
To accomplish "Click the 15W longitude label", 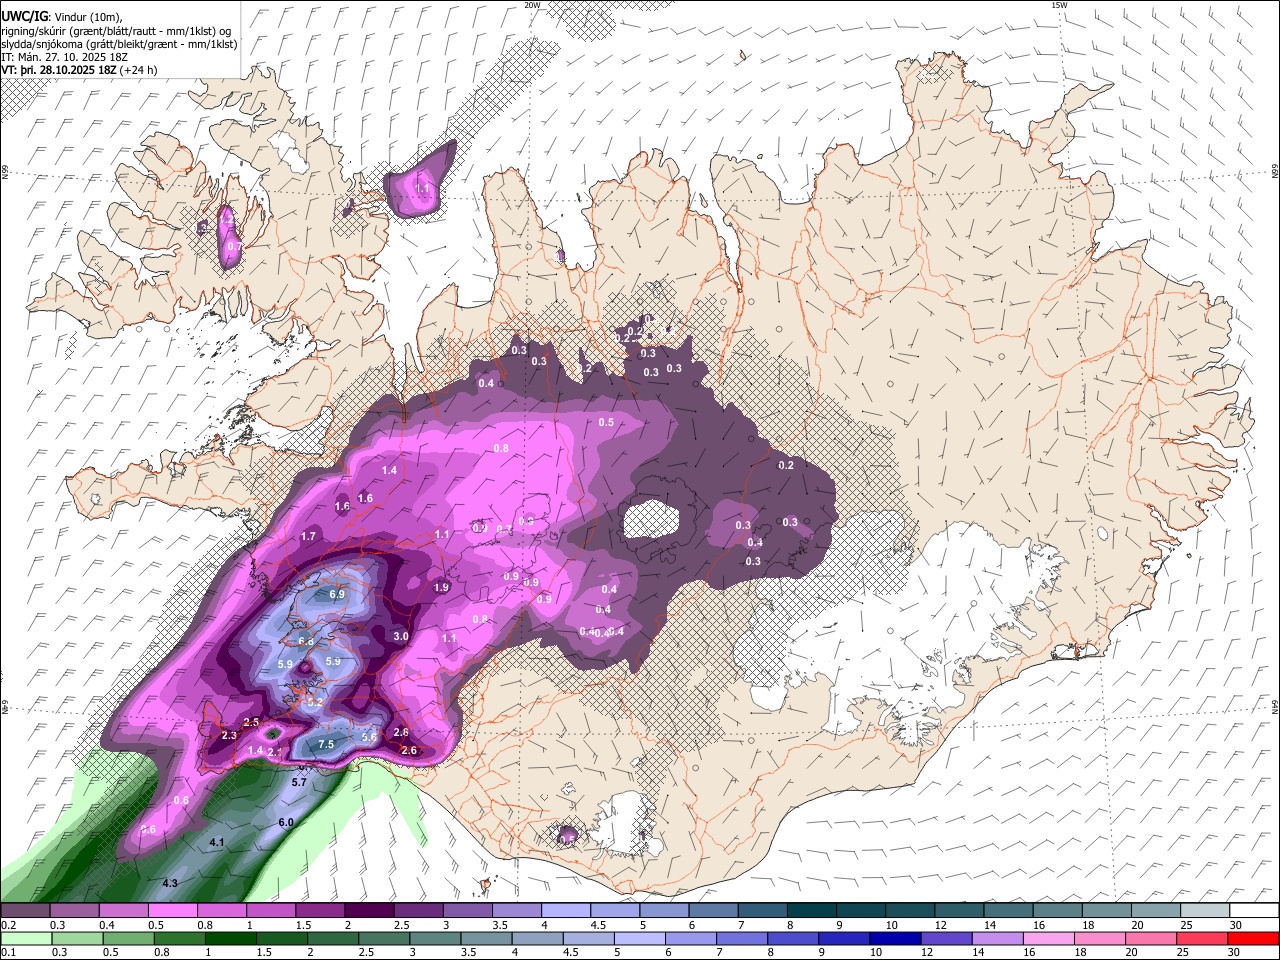I will [1058, 5].
